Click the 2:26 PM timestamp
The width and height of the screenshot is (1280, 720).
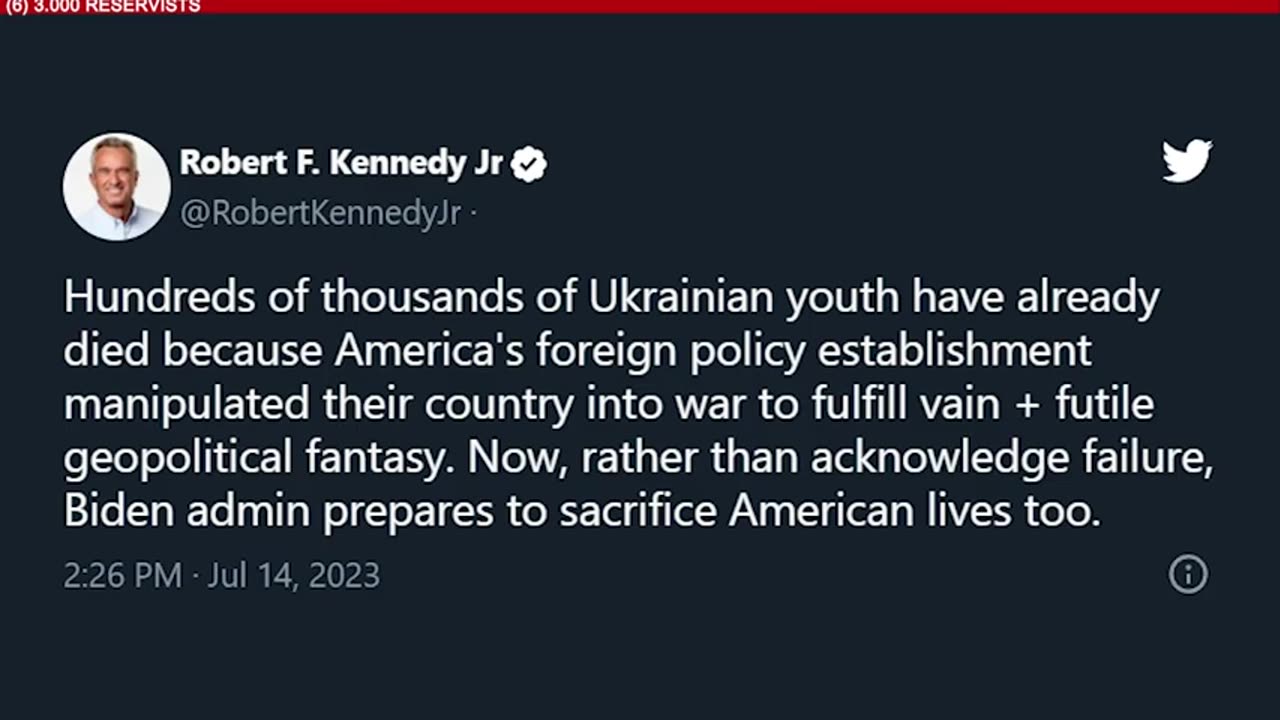click(x=123, y=575)
